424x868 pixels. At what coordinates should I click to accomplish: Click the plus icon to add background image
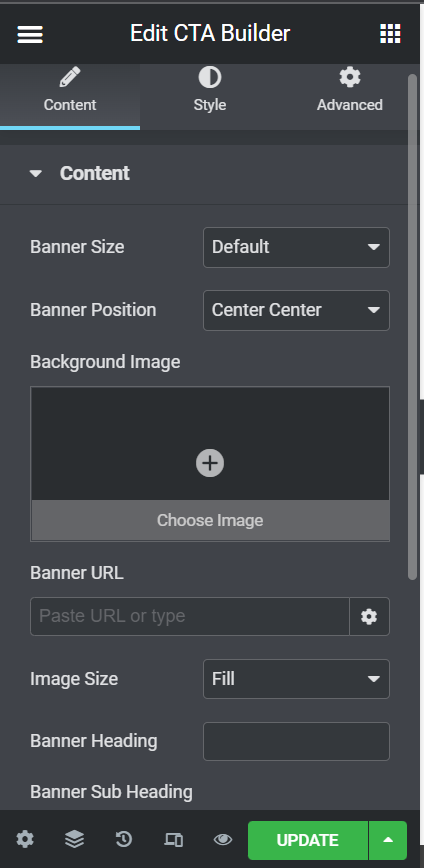click(x=210, y=463)
